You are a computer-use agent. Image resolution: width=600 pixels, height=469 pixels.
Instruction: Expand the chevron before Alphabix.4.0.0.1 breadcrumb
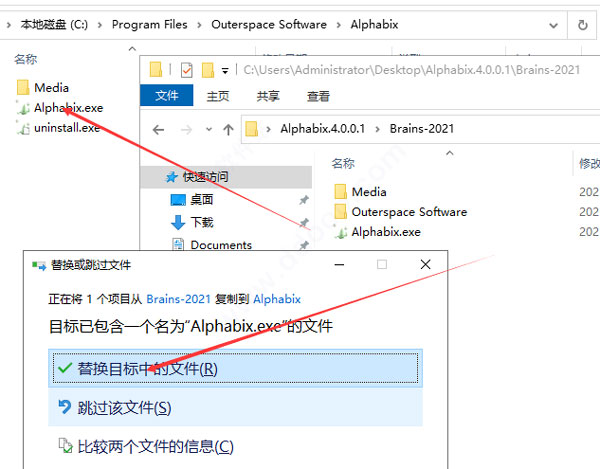coord(269,129)
